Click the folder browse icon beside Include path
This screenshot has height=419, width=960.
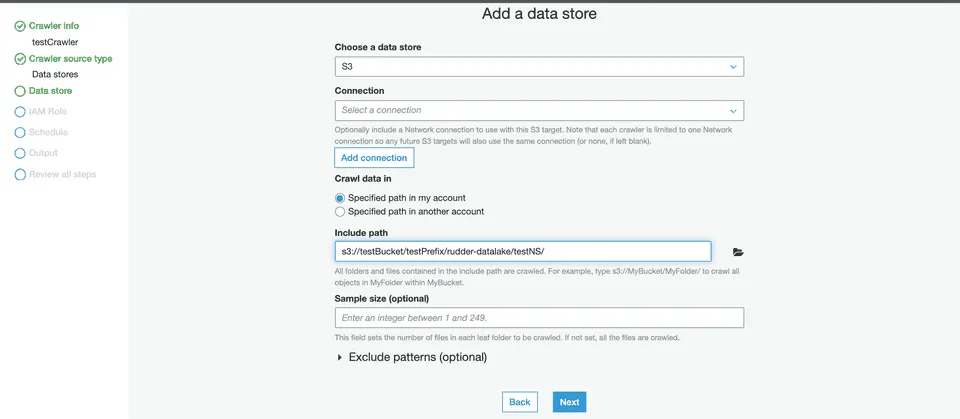coord(738,253)
